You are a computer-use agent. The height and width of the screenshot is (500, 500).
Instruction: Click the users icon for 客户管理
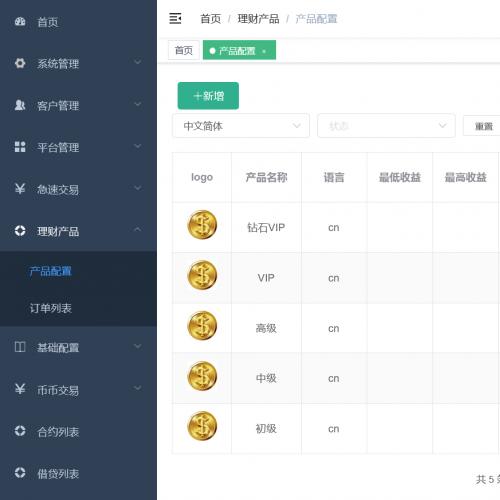tap(20, 105)
